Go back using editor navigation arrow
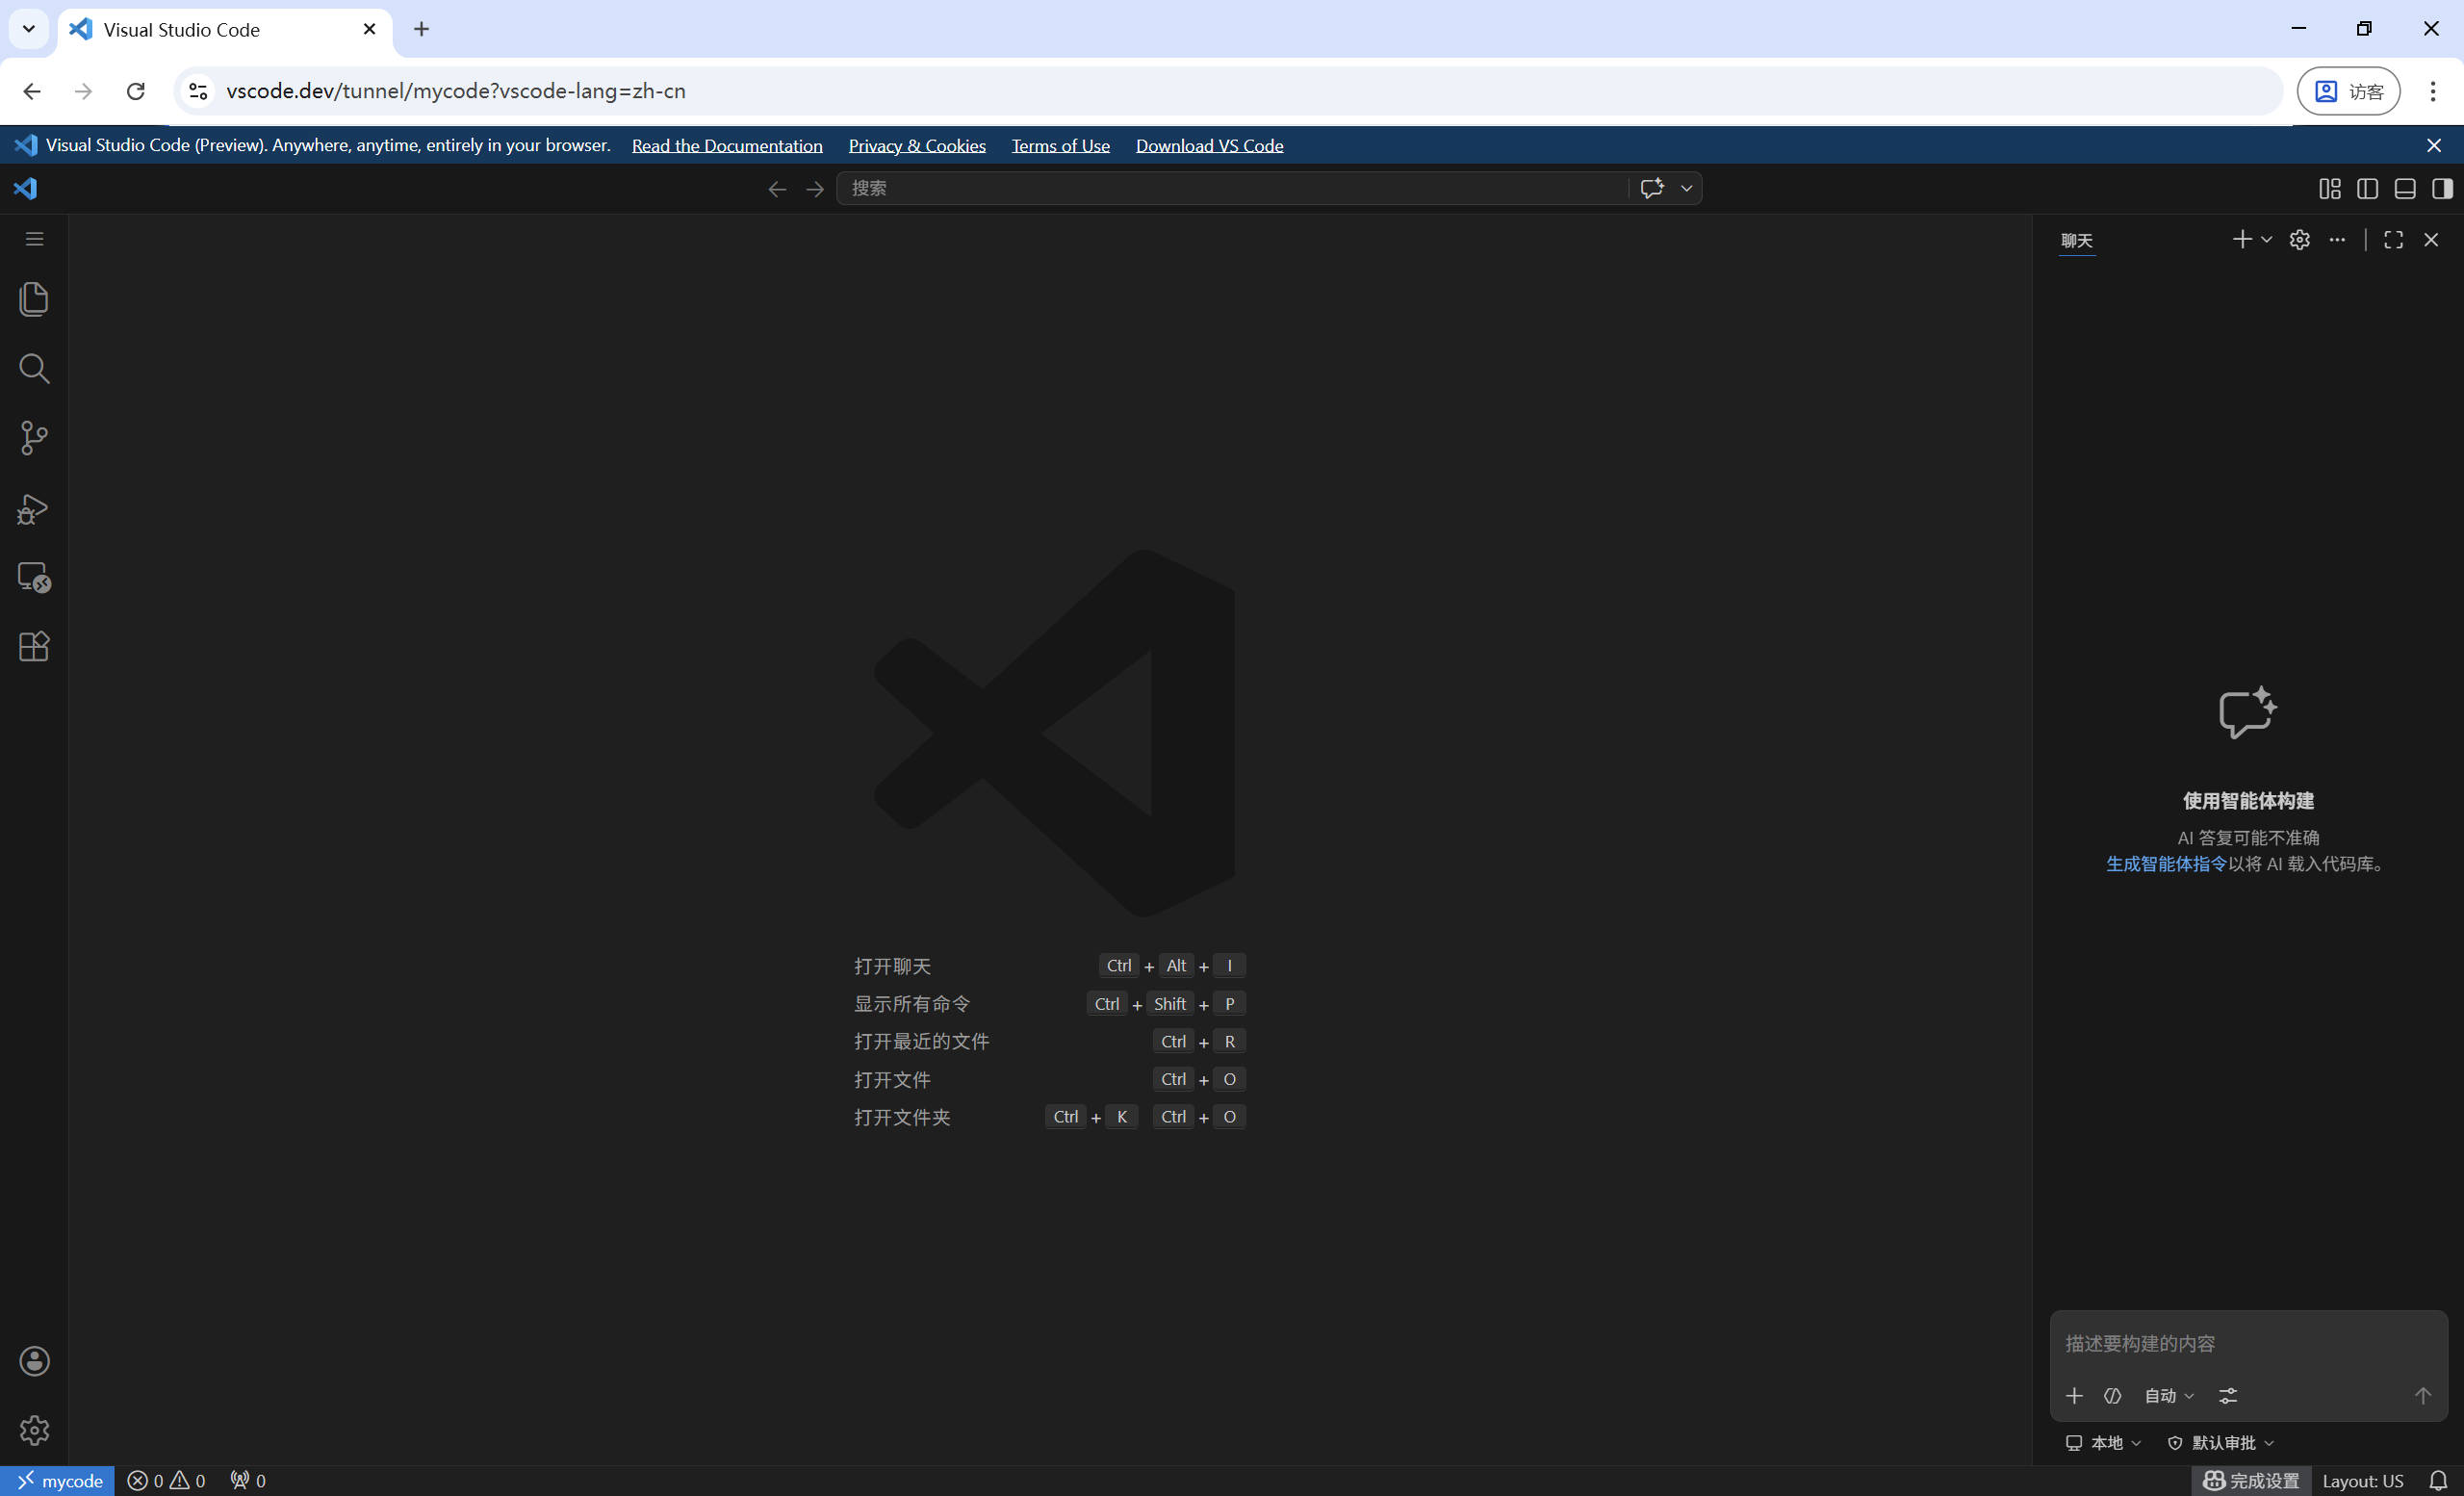This screenshot has width=2464, height=1496. 777,189
